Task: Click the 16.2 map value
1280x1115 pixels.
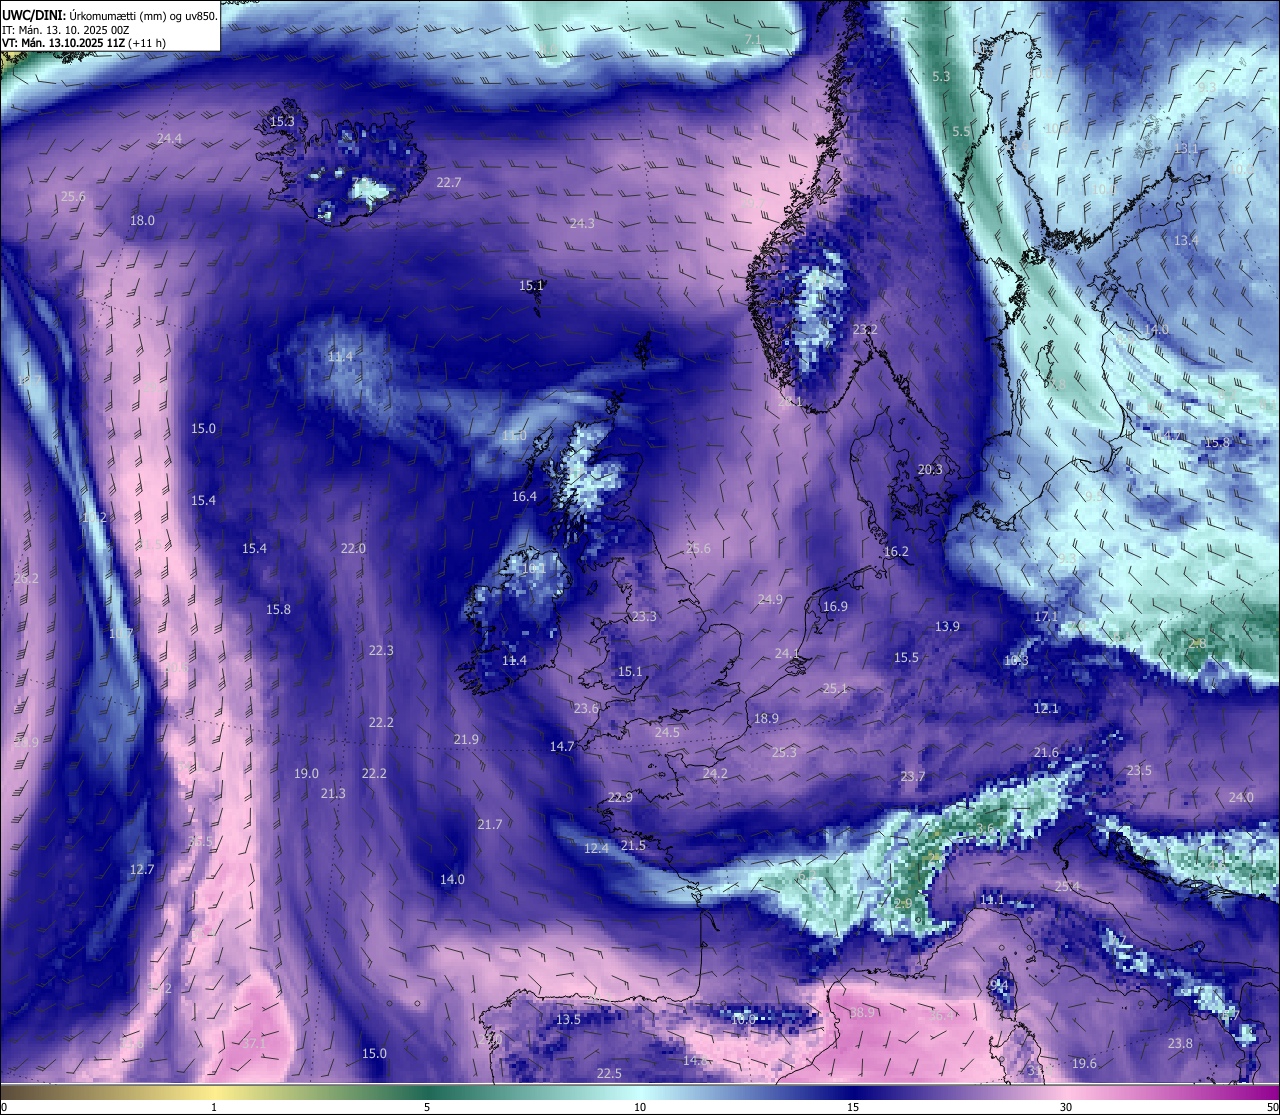Action: 896,551
